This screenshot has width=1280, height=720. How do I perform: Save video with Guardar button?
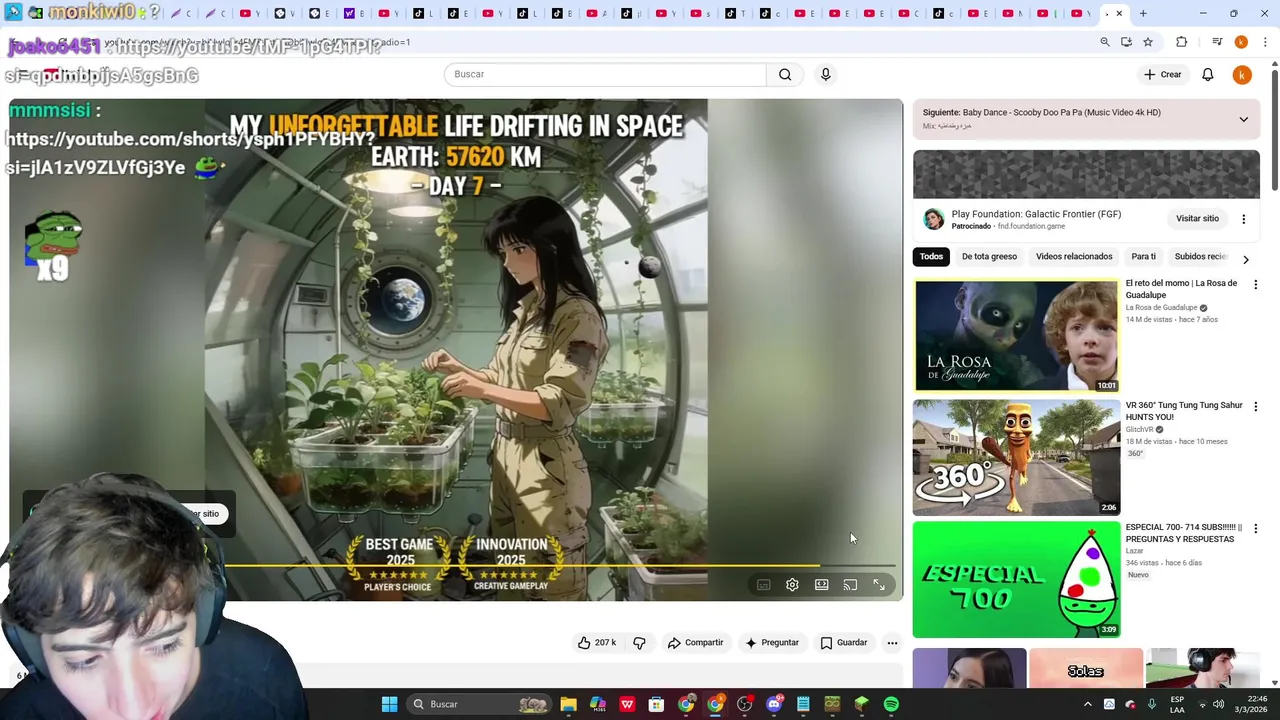[x=843, y=643]
